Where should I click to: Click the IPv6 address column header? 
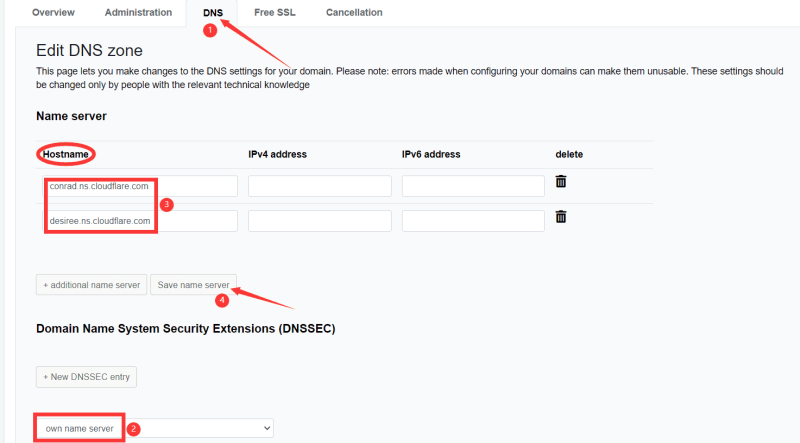pyautogui.click(x=431, y=154)
